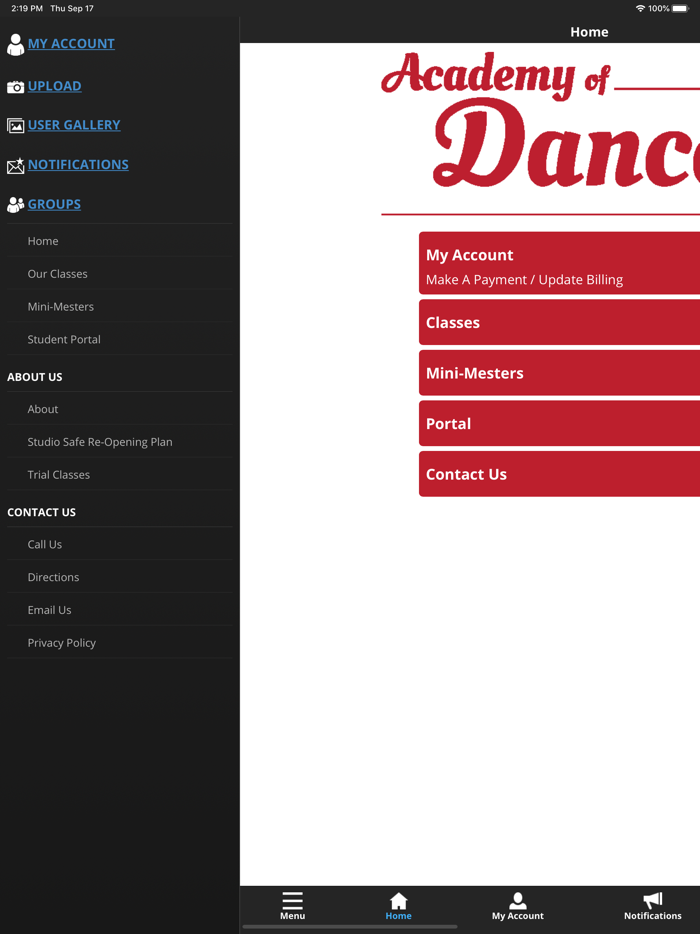The height and width of the screenshot is (934, 700).
Task: Select Our Classes in the sidebar
Action: (119, 273)
